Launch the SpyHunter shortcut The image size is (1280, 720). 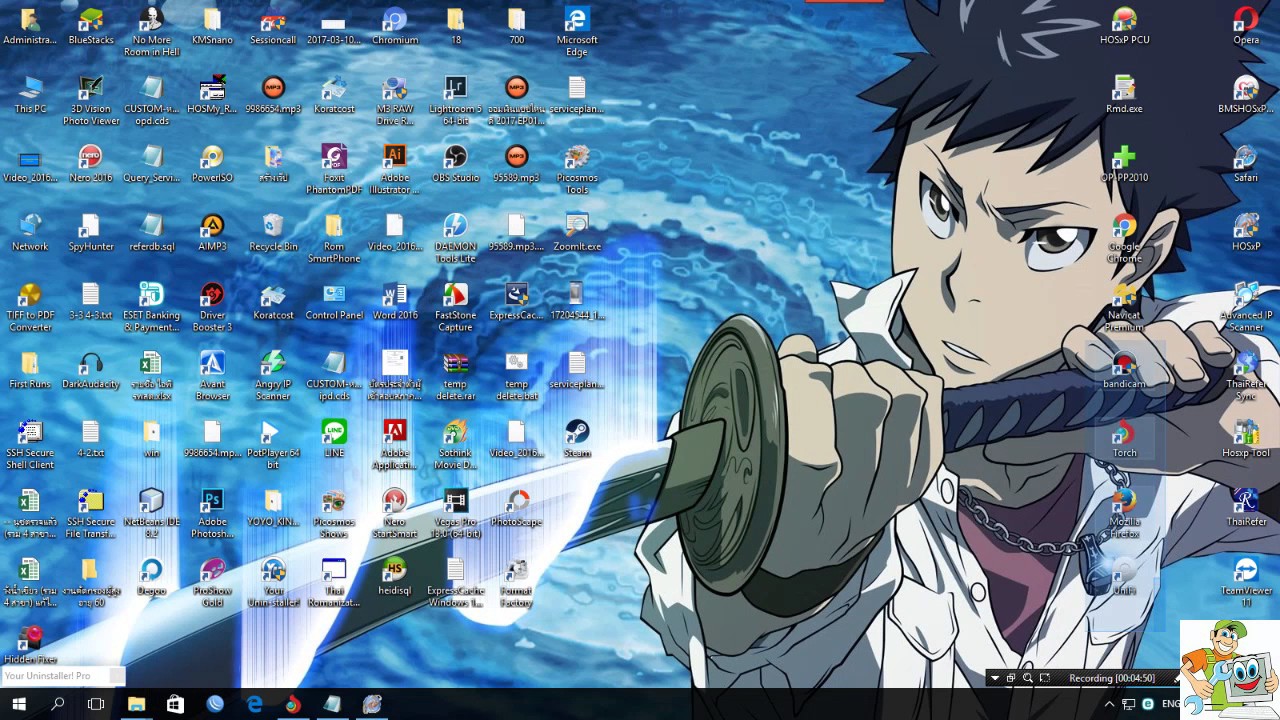[x=91, y=234]
